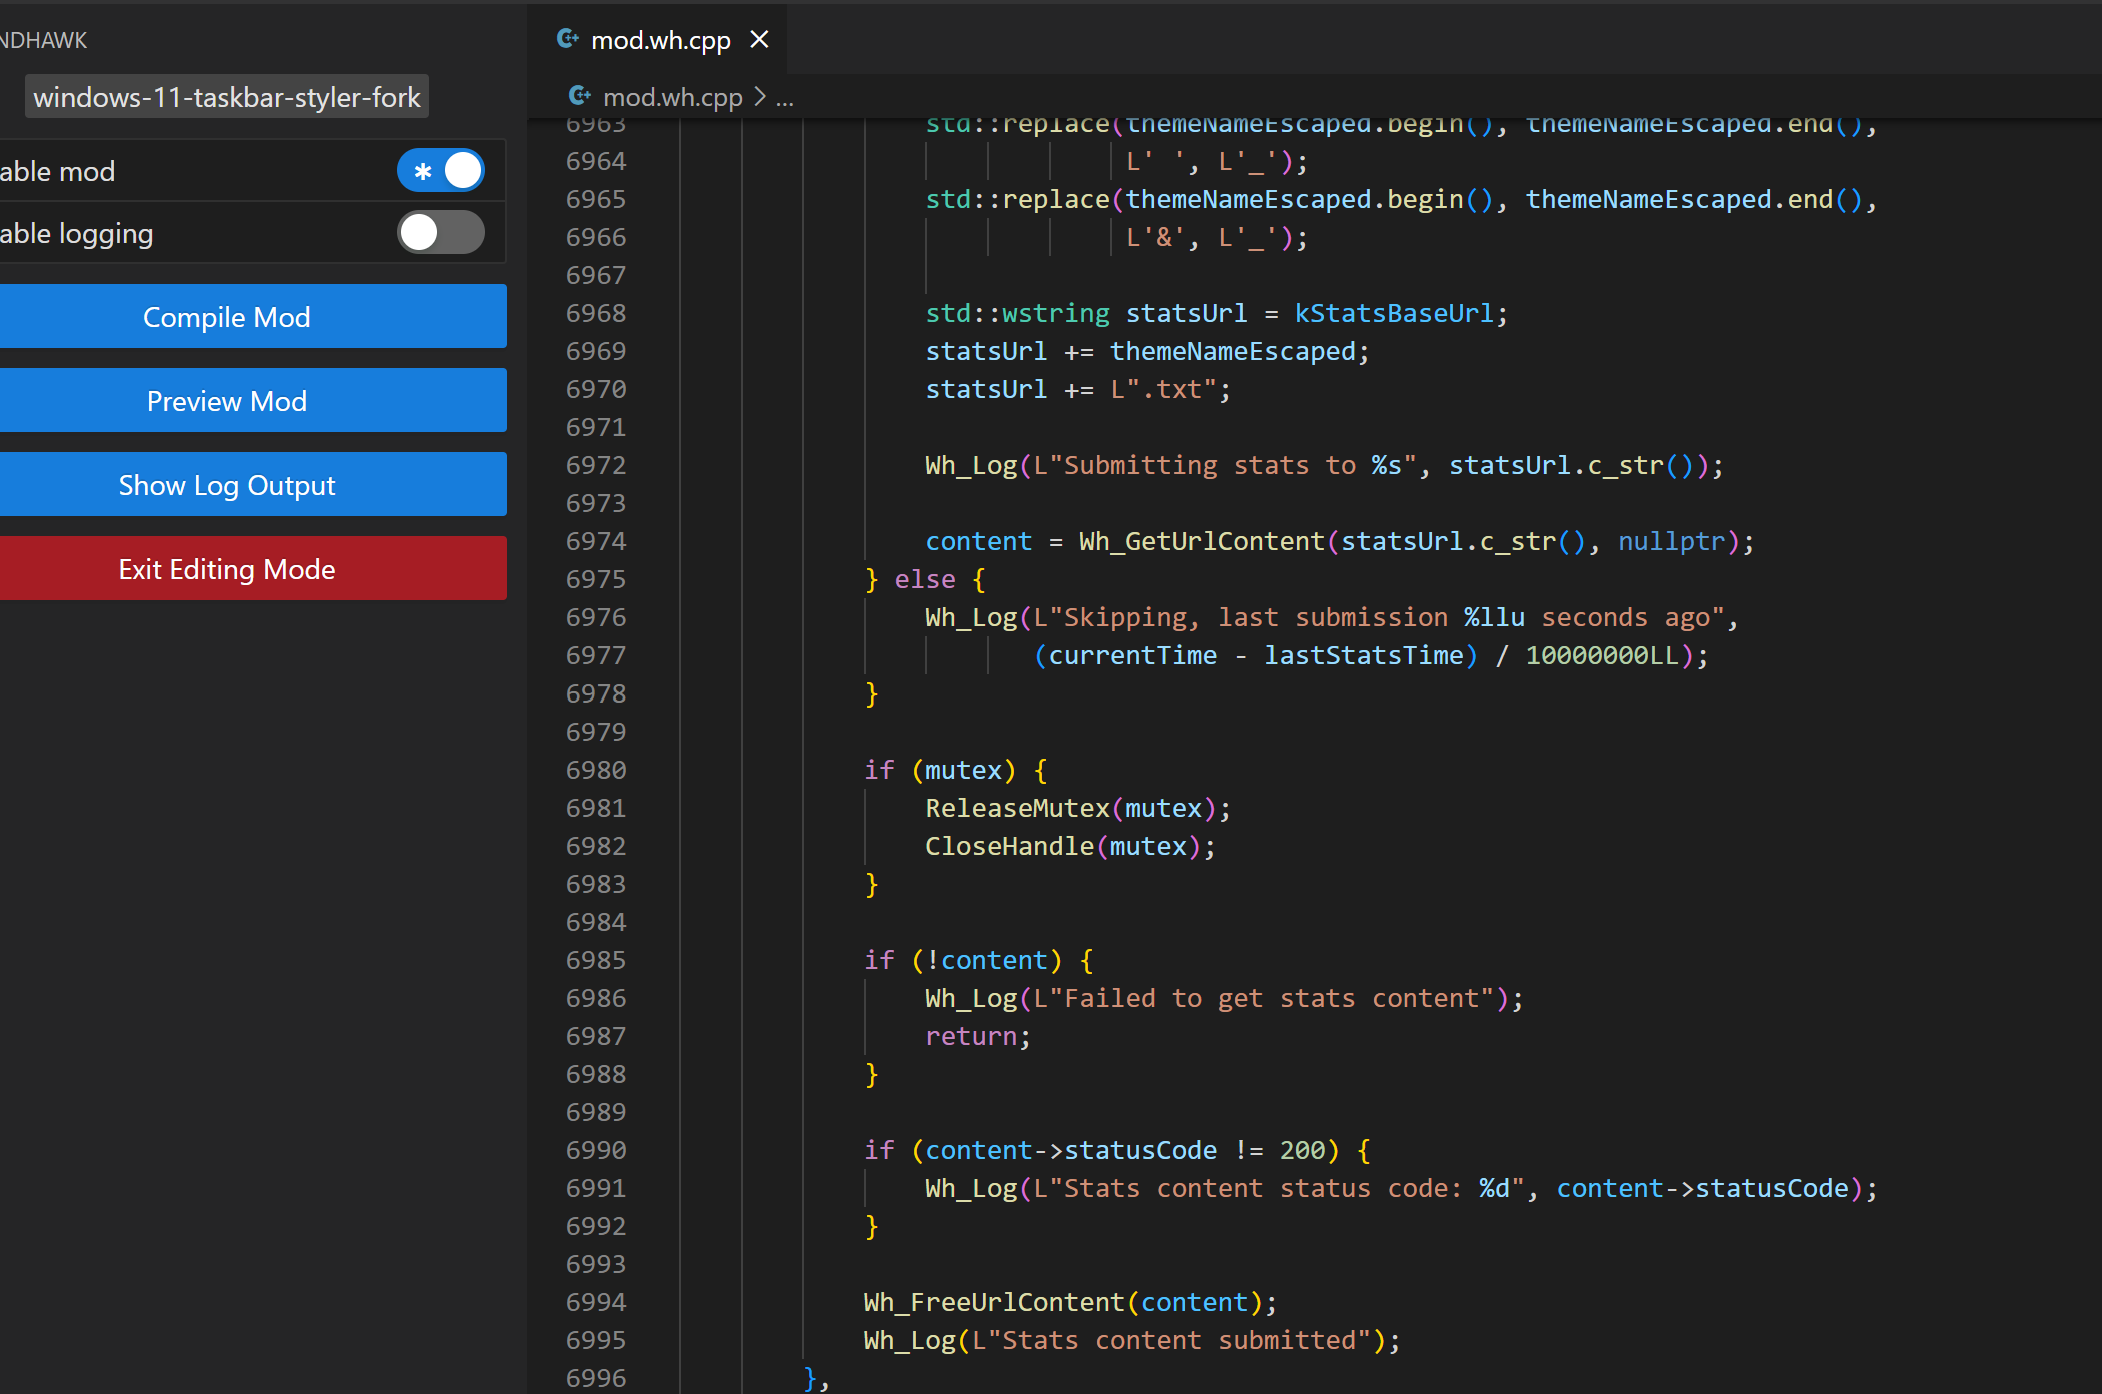Select the mod.wh.cpp tab

pyautogui.click(x=660, y=40)
